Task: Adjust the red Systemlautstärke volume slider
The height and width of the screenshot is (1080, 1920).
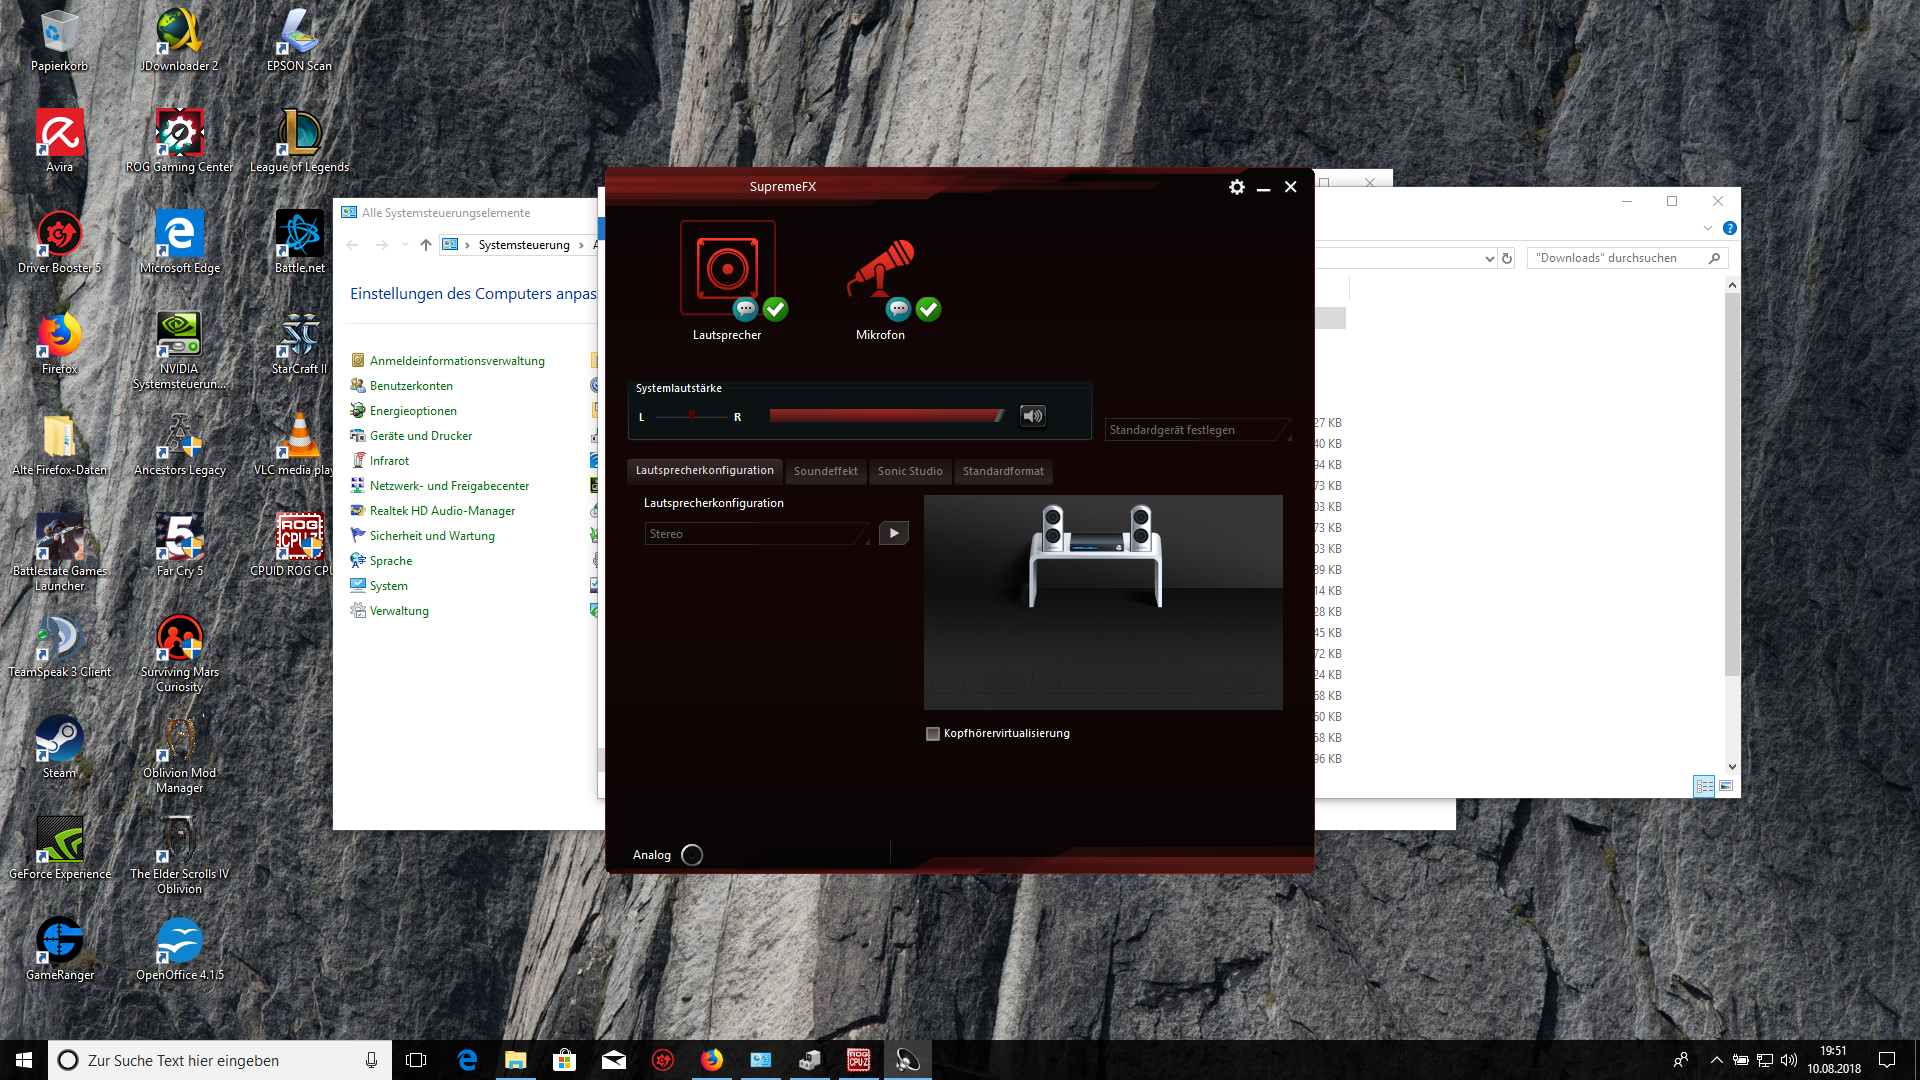Action: [x=886, y=416]
